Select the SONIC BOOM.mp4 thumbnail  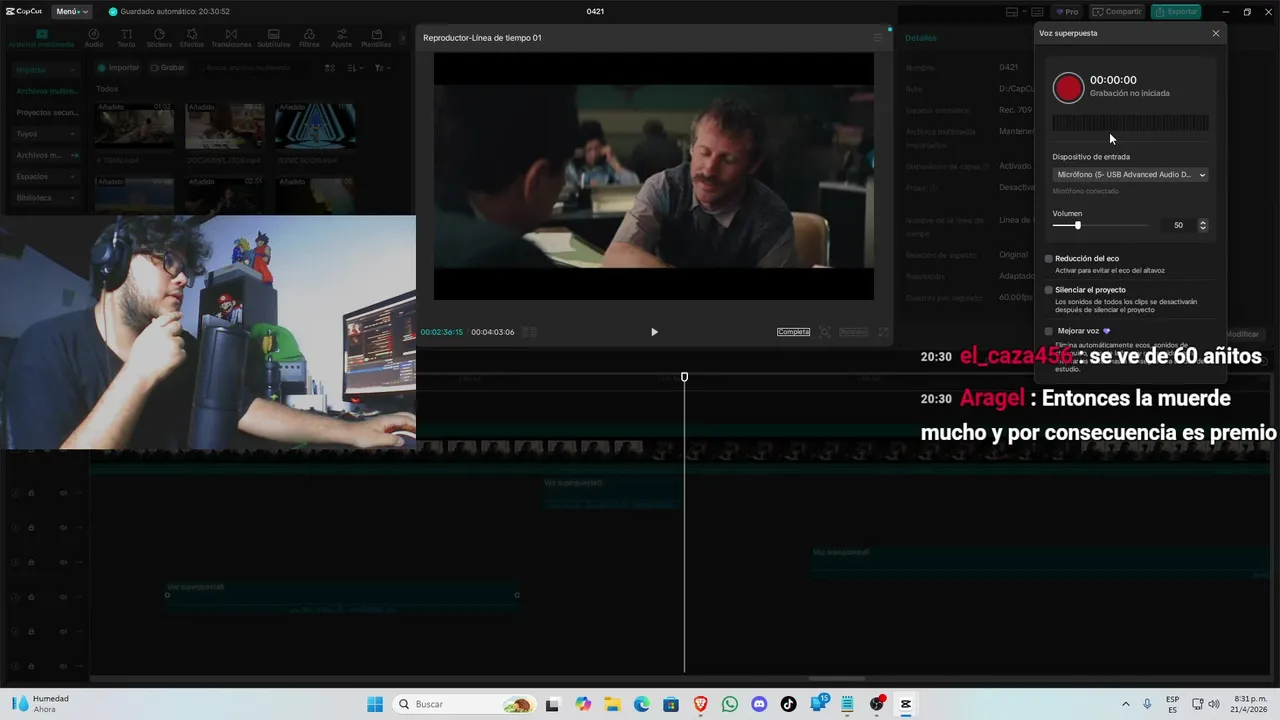coord(314,126)
